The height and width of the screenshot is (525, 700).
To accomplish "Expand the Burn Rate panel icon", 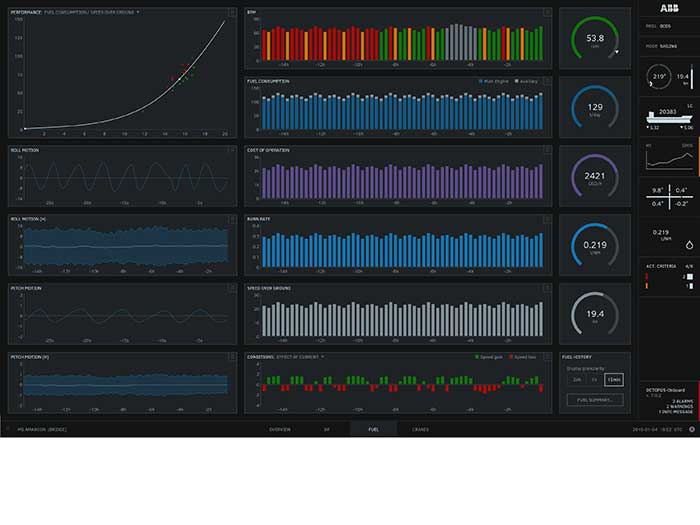I will coord(547,219).
